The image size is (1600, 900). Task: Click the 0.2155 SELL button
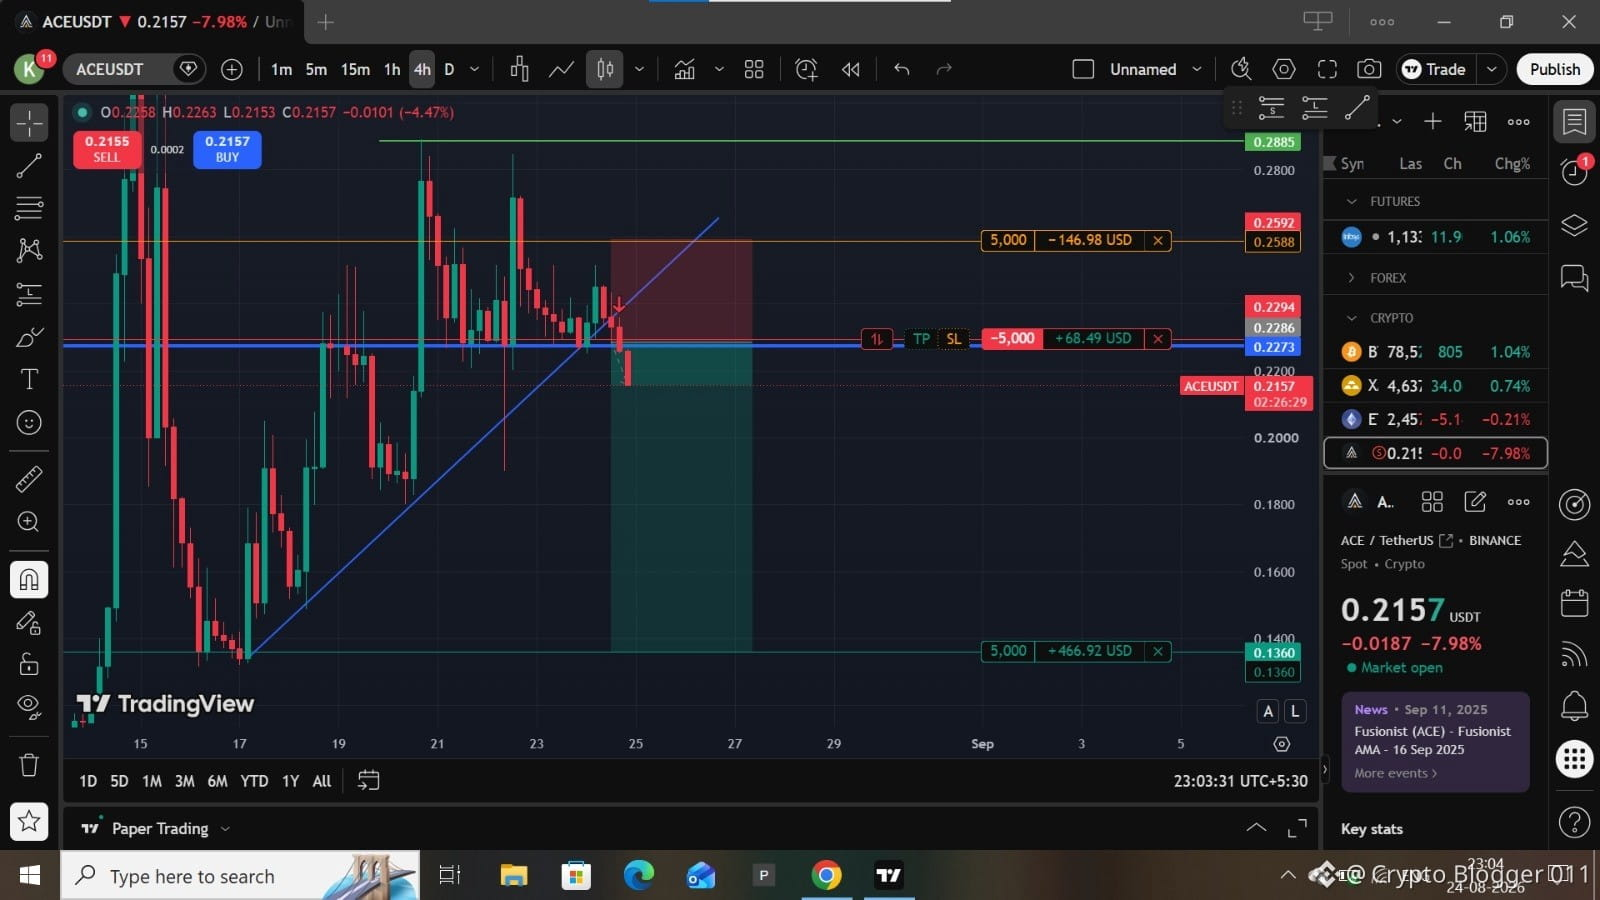106,149
